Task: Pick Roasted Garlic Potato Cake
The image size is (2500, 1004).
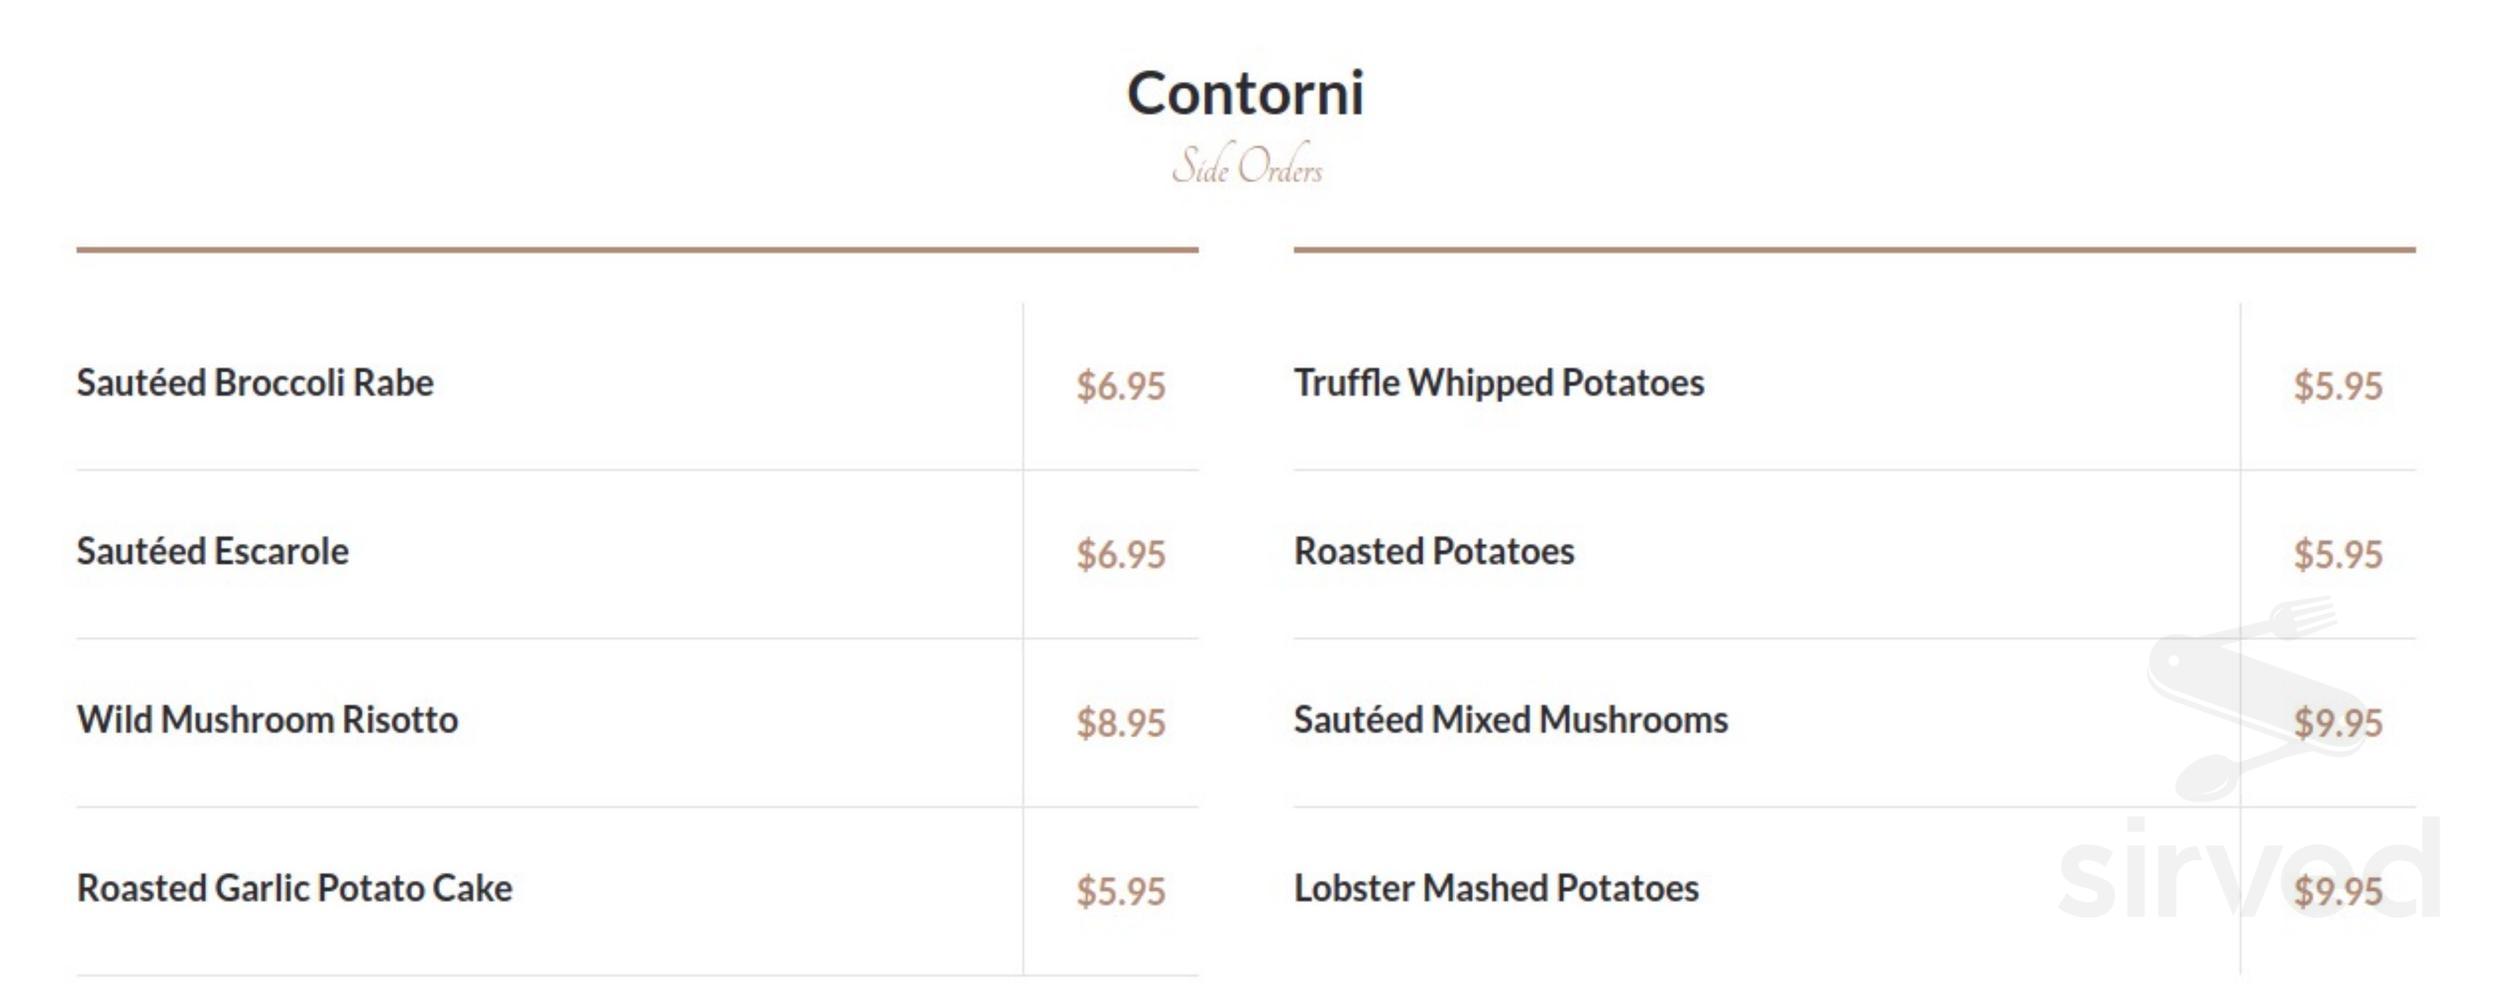Action: pos(294,888)
